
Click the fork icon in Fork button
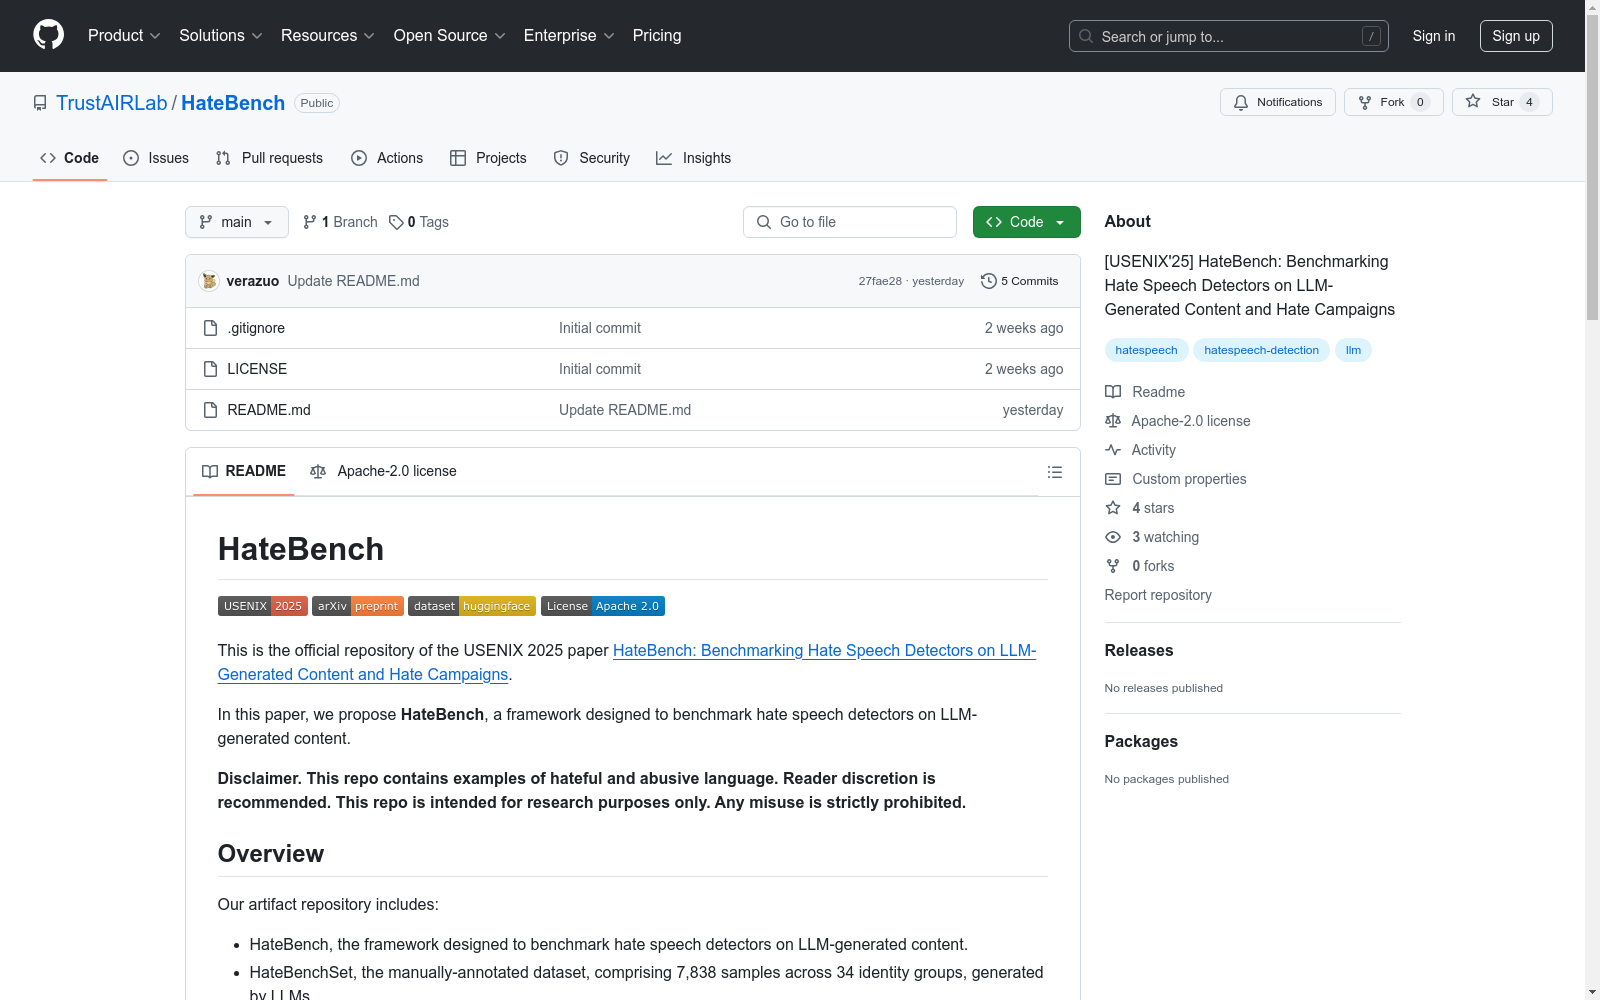click(1365, 102)
